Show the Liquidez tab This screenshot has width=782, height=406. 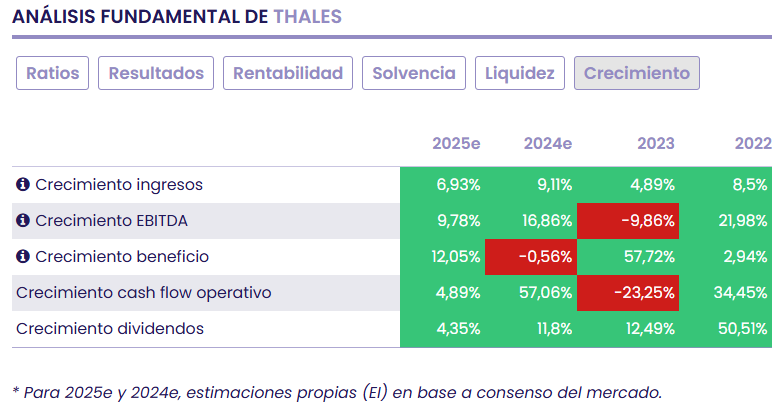pos(520,73)
